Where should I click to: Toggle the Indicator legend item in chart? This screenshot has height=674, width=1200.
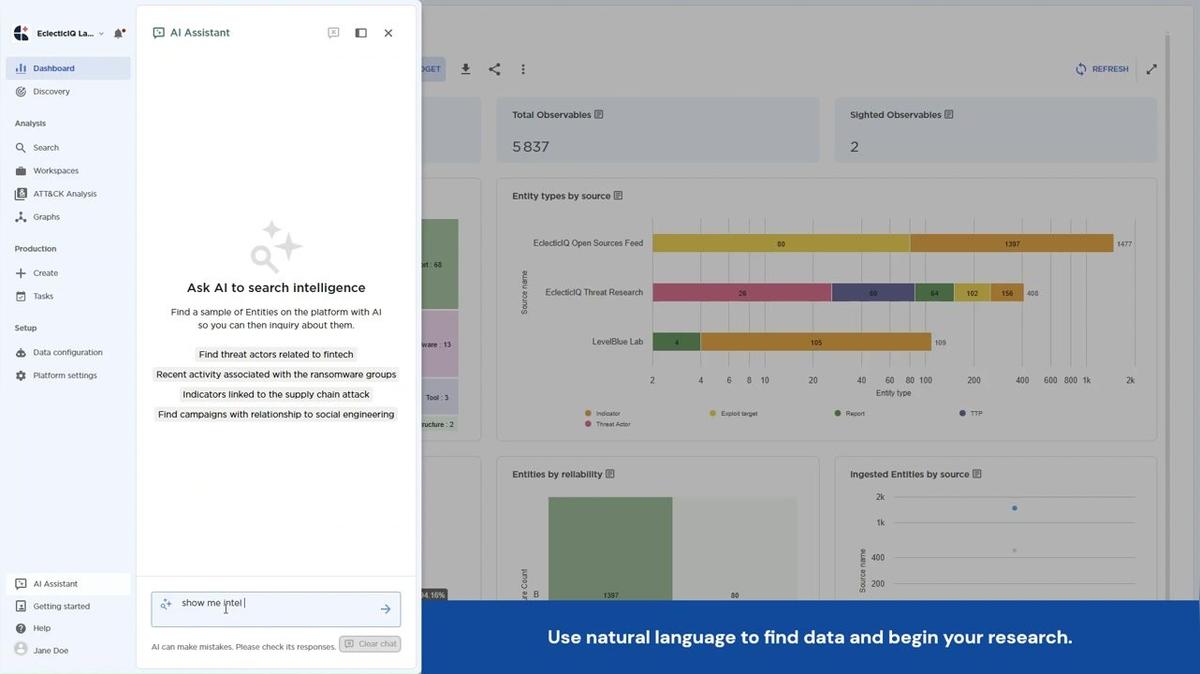607,413
